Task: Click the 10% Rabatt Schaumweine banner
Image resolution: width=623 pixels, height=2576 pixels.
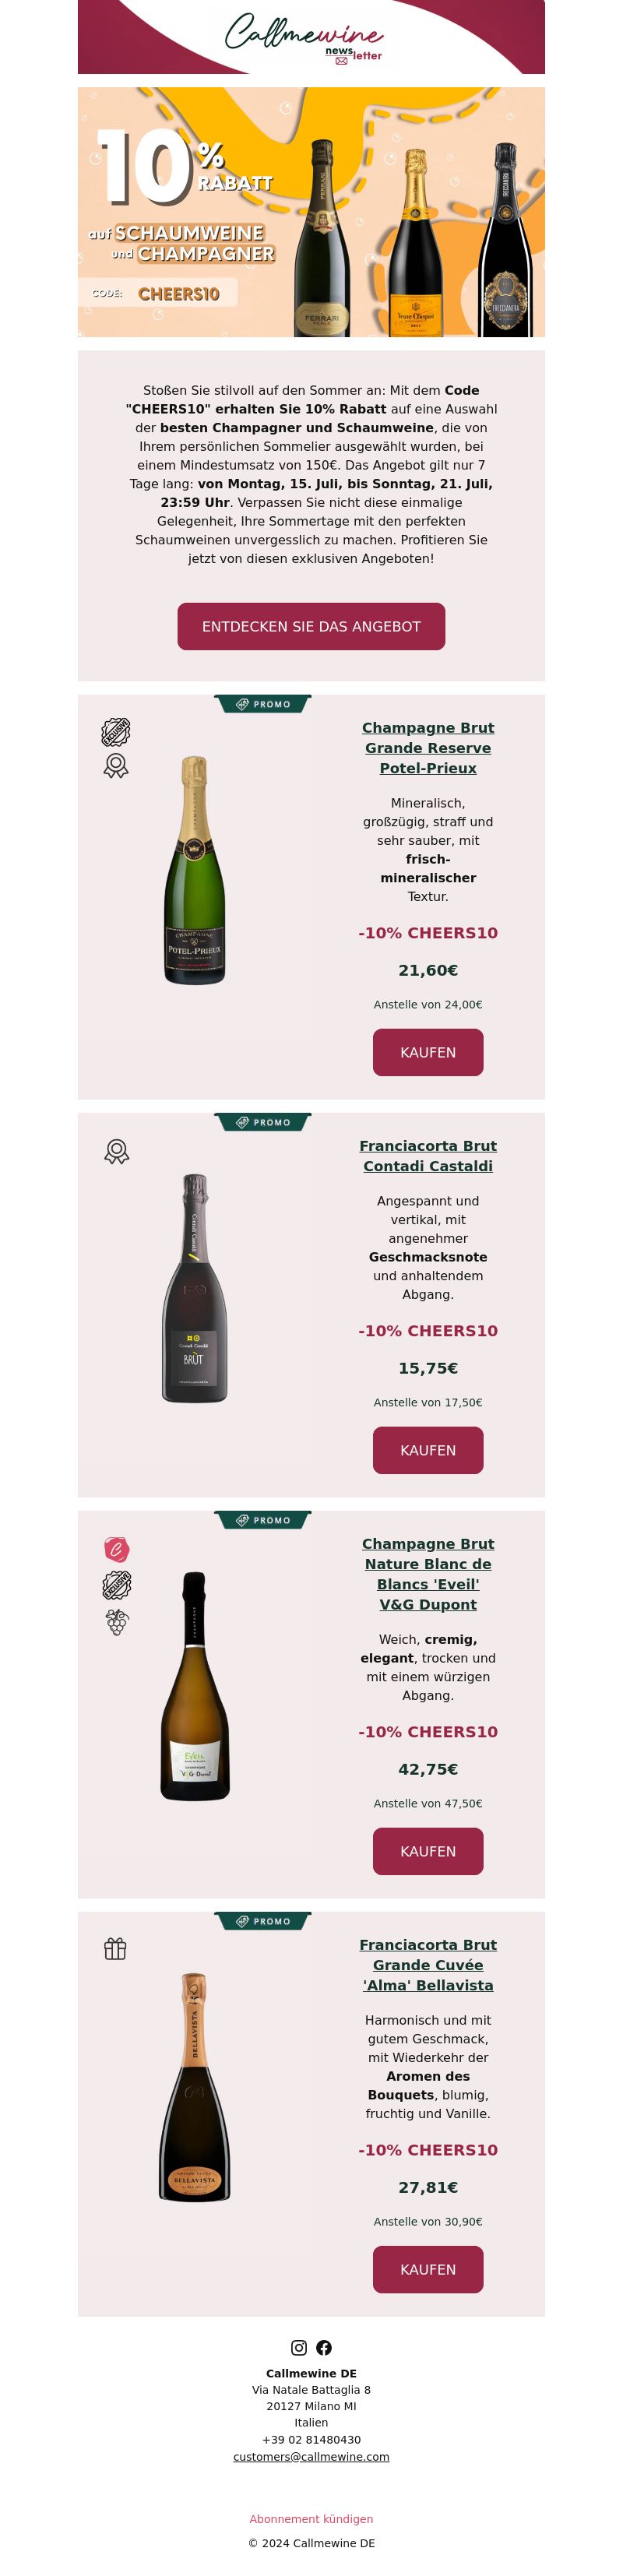Action: point(311,212)
